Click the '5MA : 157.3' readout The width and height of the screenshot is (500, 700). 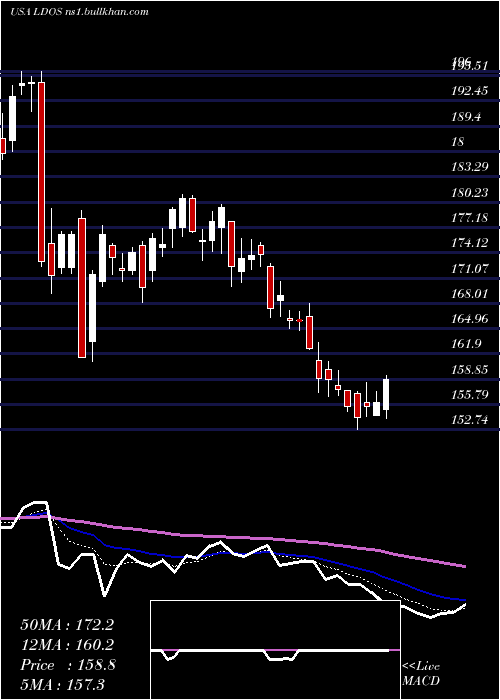62,684
